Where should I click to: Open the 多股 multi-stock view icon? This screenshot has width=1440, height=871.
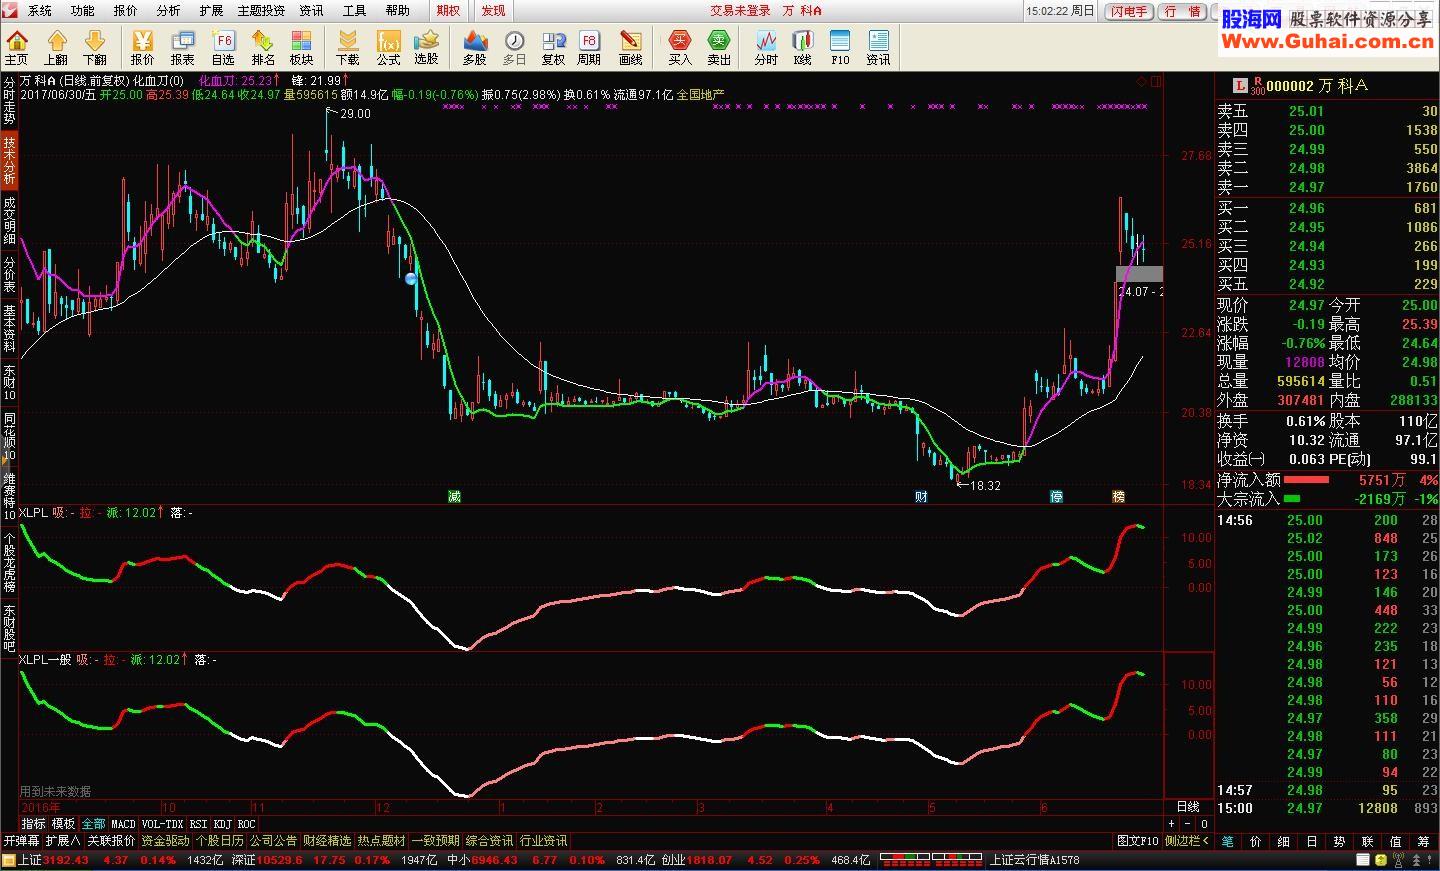(474, 47)
